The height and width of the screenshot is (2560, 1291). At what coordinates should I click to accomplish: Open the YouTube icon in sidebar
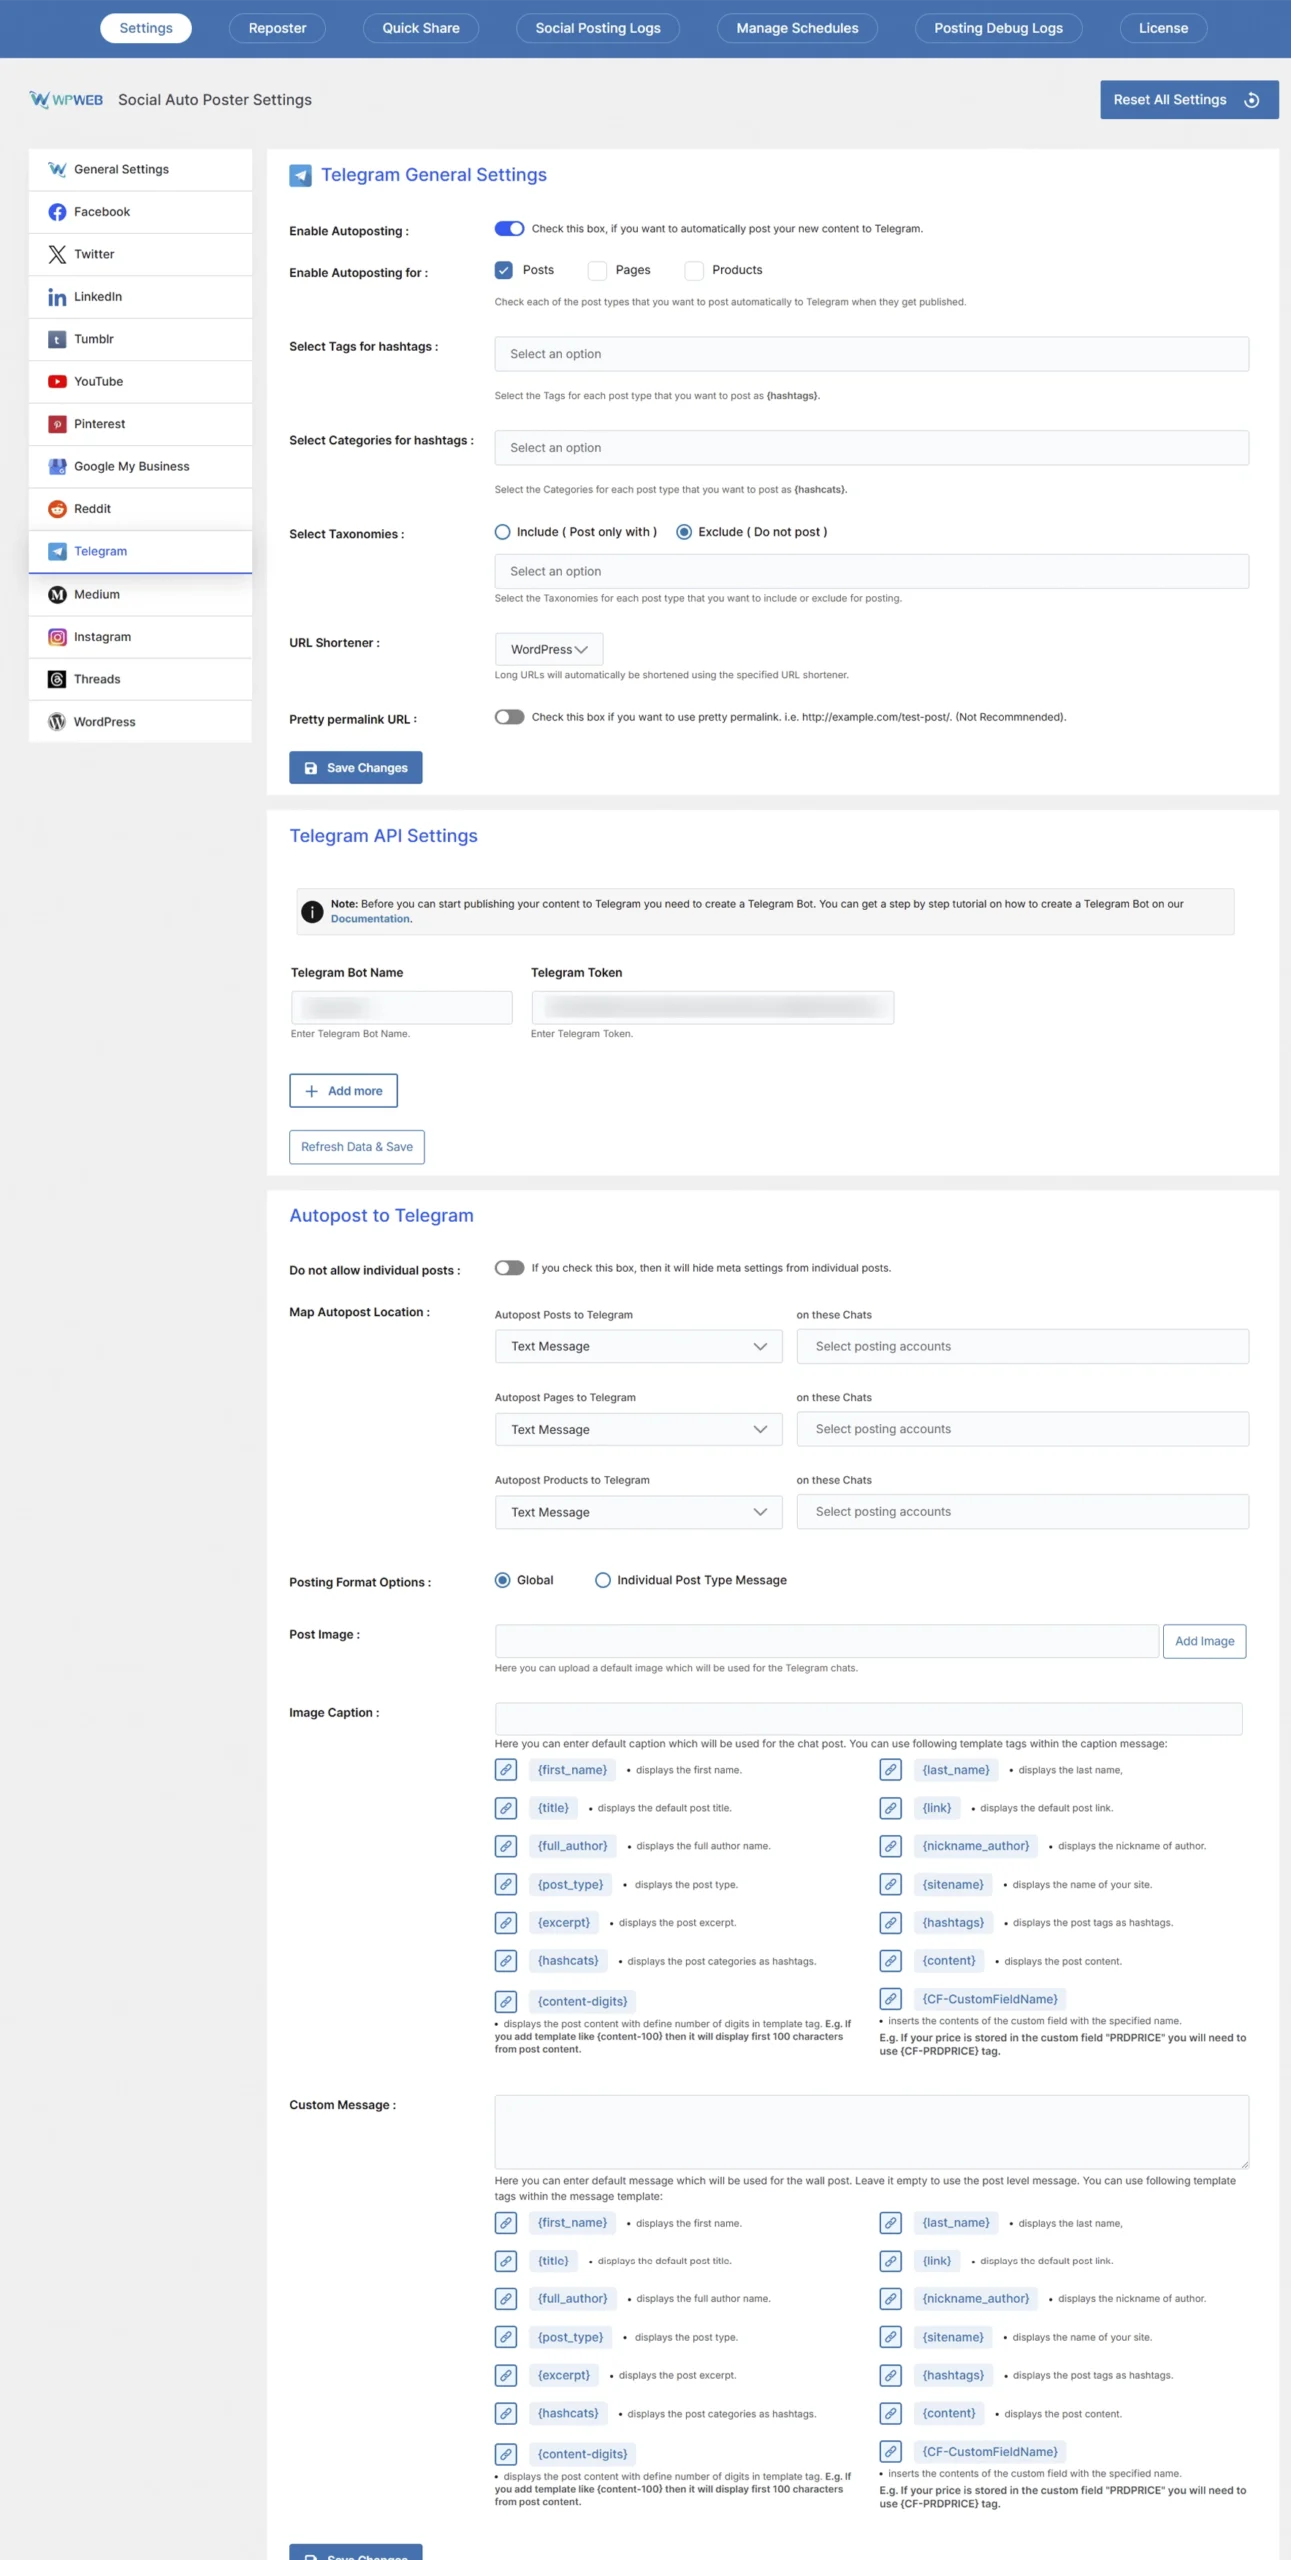(57, 381)
